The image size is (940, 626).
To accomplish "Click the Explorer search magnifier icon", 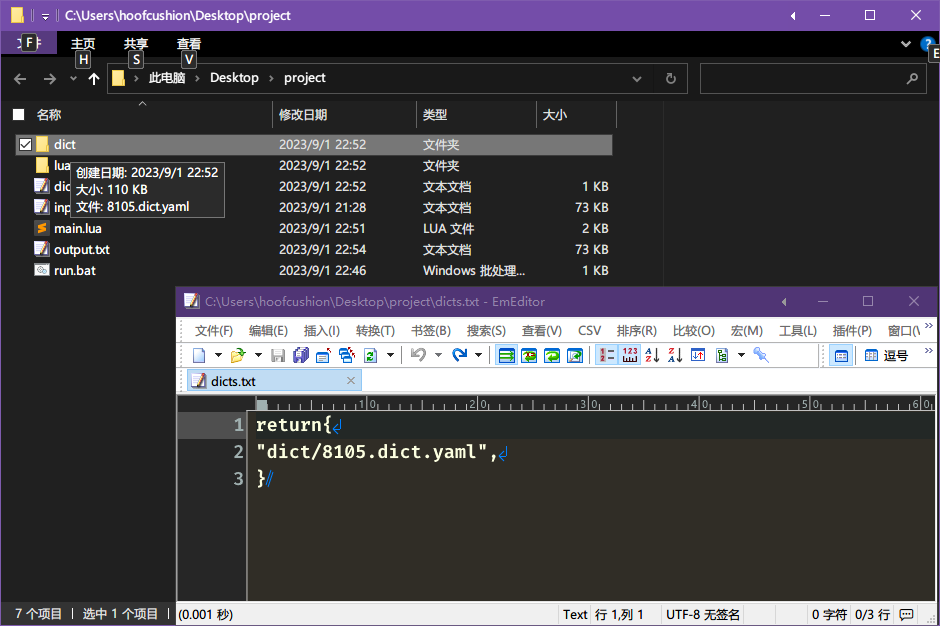I will pyautogui.click(x=912, y=79).
